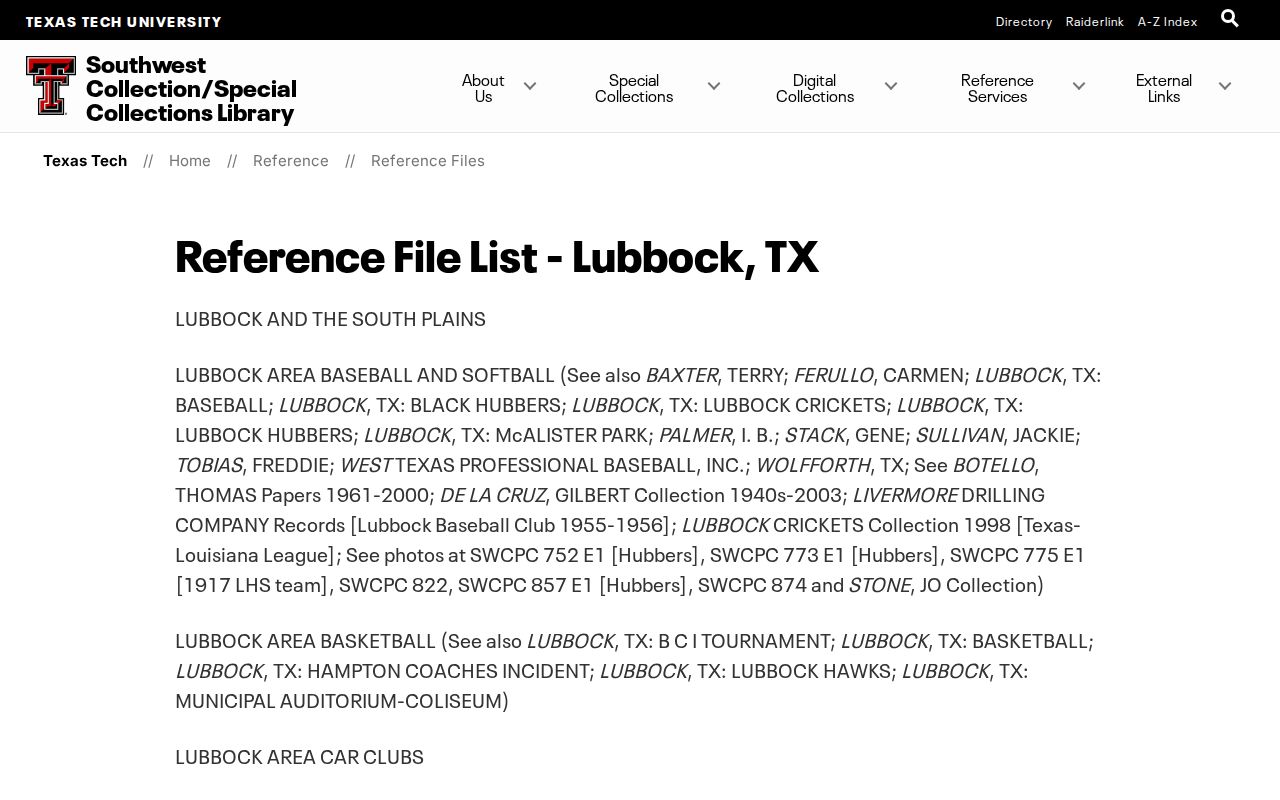The height and width of the screenshot is (800, 1280).
Task: Click the italic WOLFFORTH cross-reference
Action: [x=813, y=464]
